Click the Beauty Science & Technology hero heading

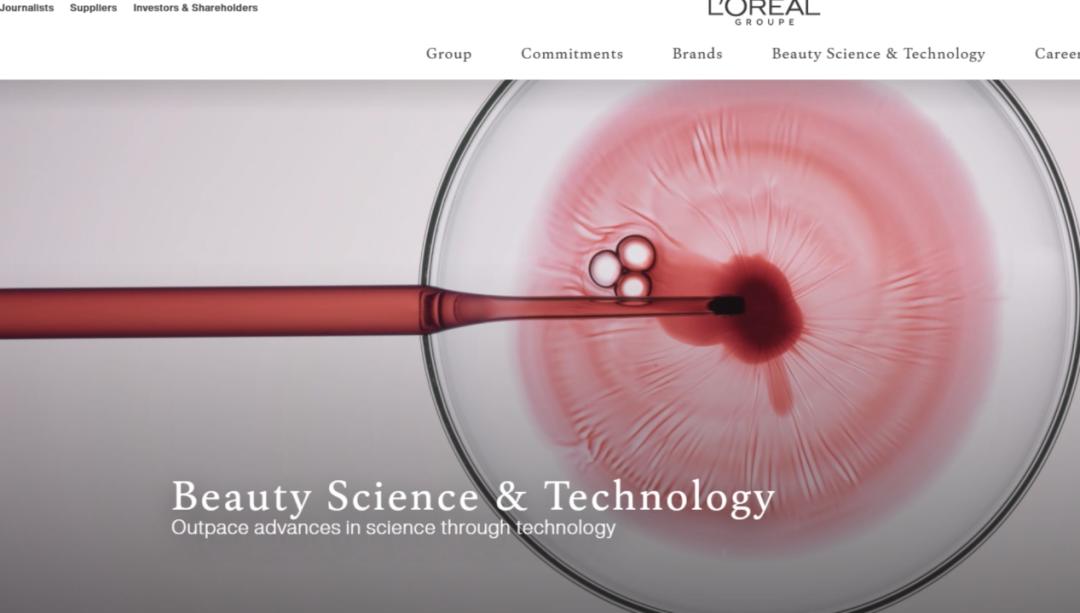(472, 497)
